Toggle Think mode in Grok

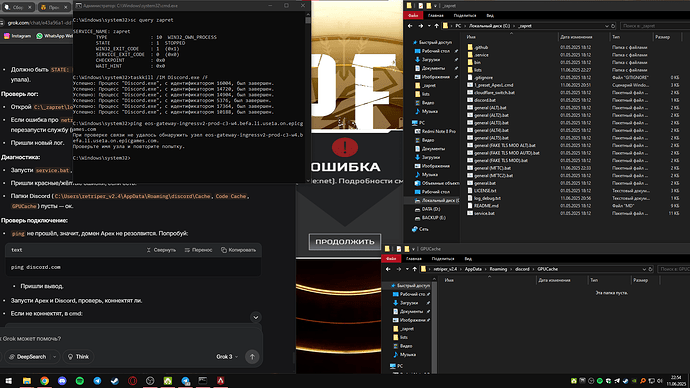point(78,357)
